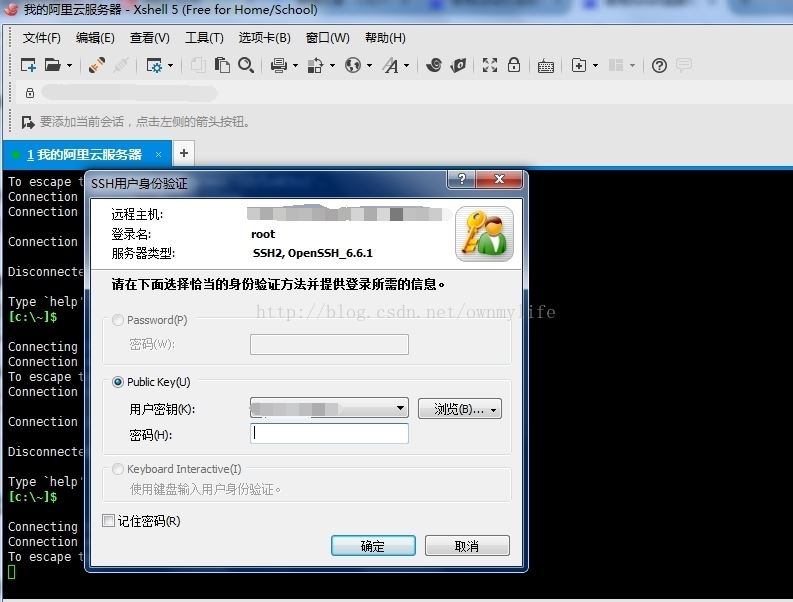
Task: Close the 我的阿里云服务器 tab
Action: pyautogui.click(x=158, y=154)
